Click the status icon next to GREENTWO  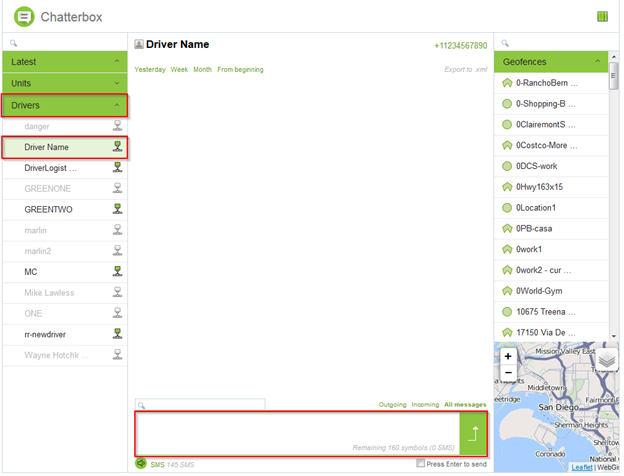pyautogui.click(x=117, y=209)
